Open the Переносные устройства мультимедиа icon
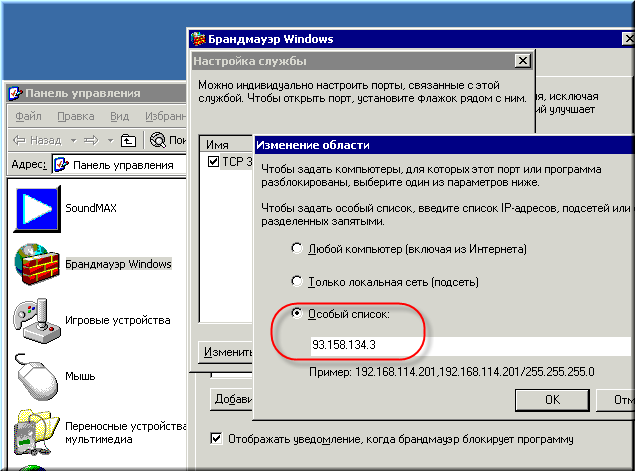 (x=37, y=432)
